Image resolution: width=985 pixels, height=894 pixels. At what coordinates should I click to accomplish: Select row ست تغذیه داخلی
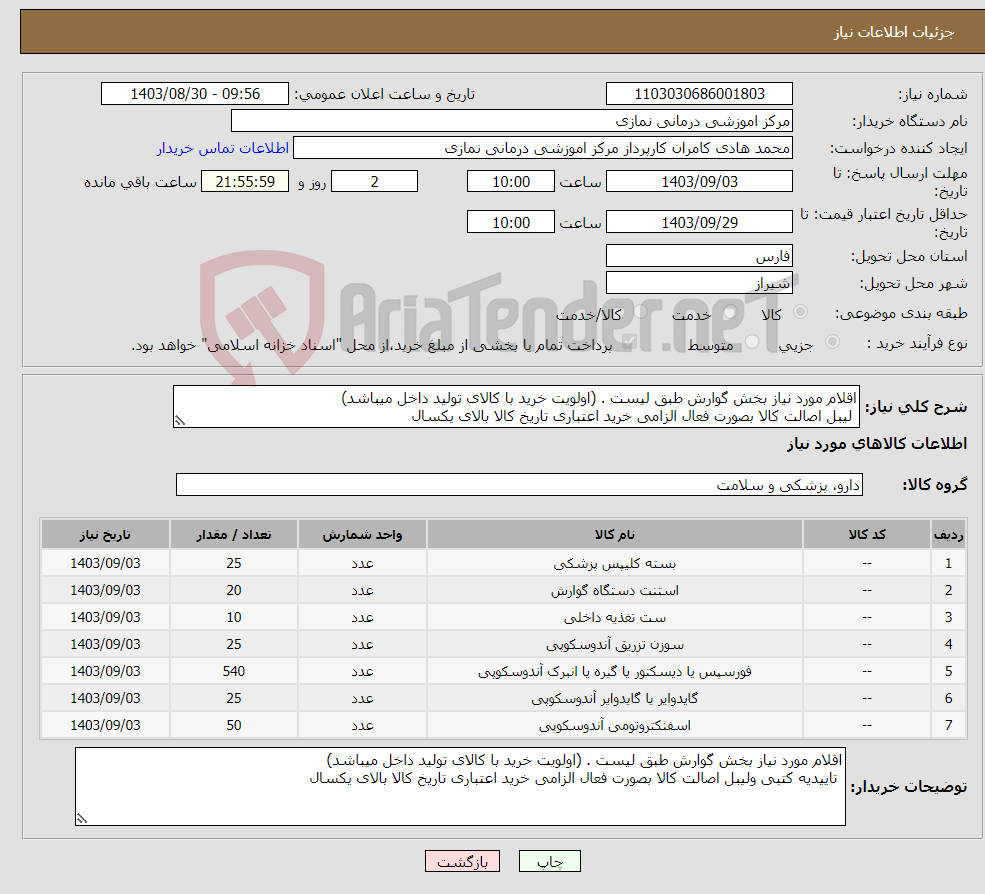(503, 617)
